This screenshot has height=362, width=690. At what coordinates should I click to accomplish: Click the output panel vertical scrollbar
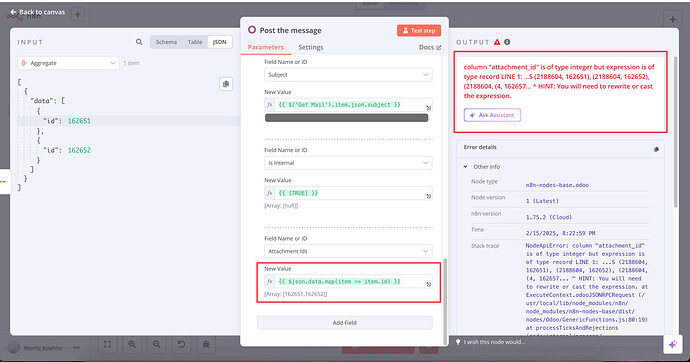(x=676, y=132)
